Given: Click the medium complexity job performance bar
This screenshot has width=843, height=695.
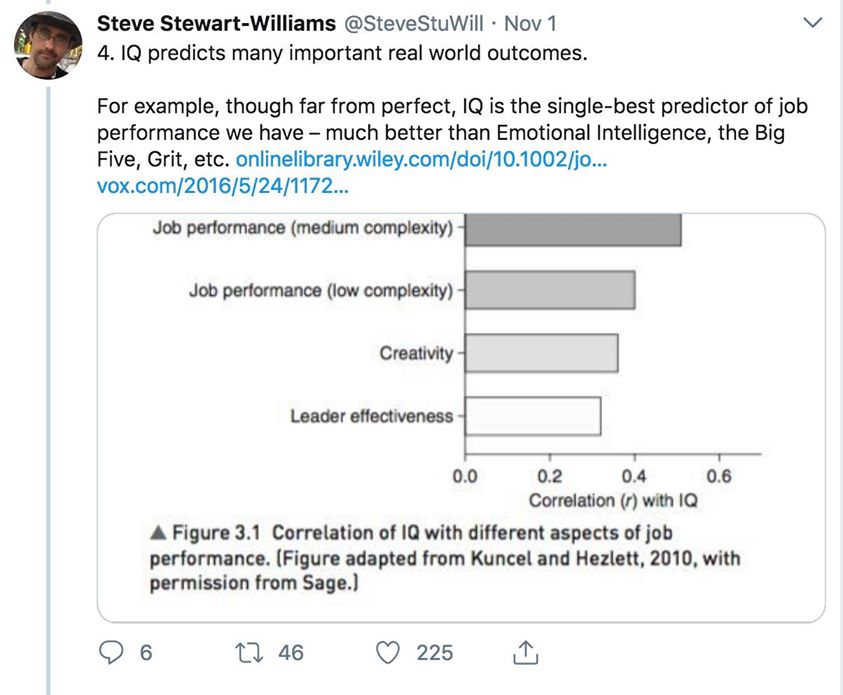Looking at the screenshot, I should pyautogui.click(x=573, y=229).
